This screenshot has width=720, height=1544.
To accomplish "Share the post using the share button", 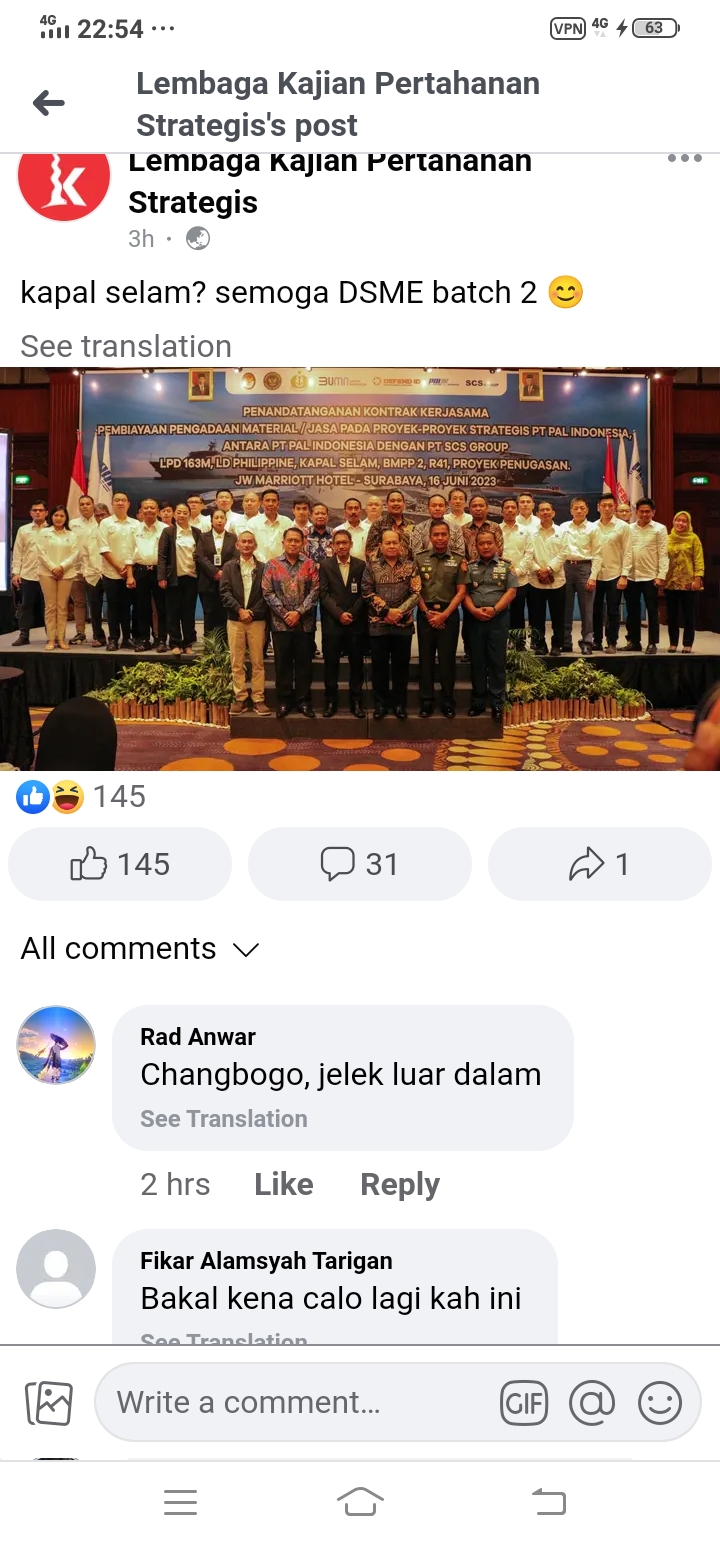I will click(x=600, y=864).
